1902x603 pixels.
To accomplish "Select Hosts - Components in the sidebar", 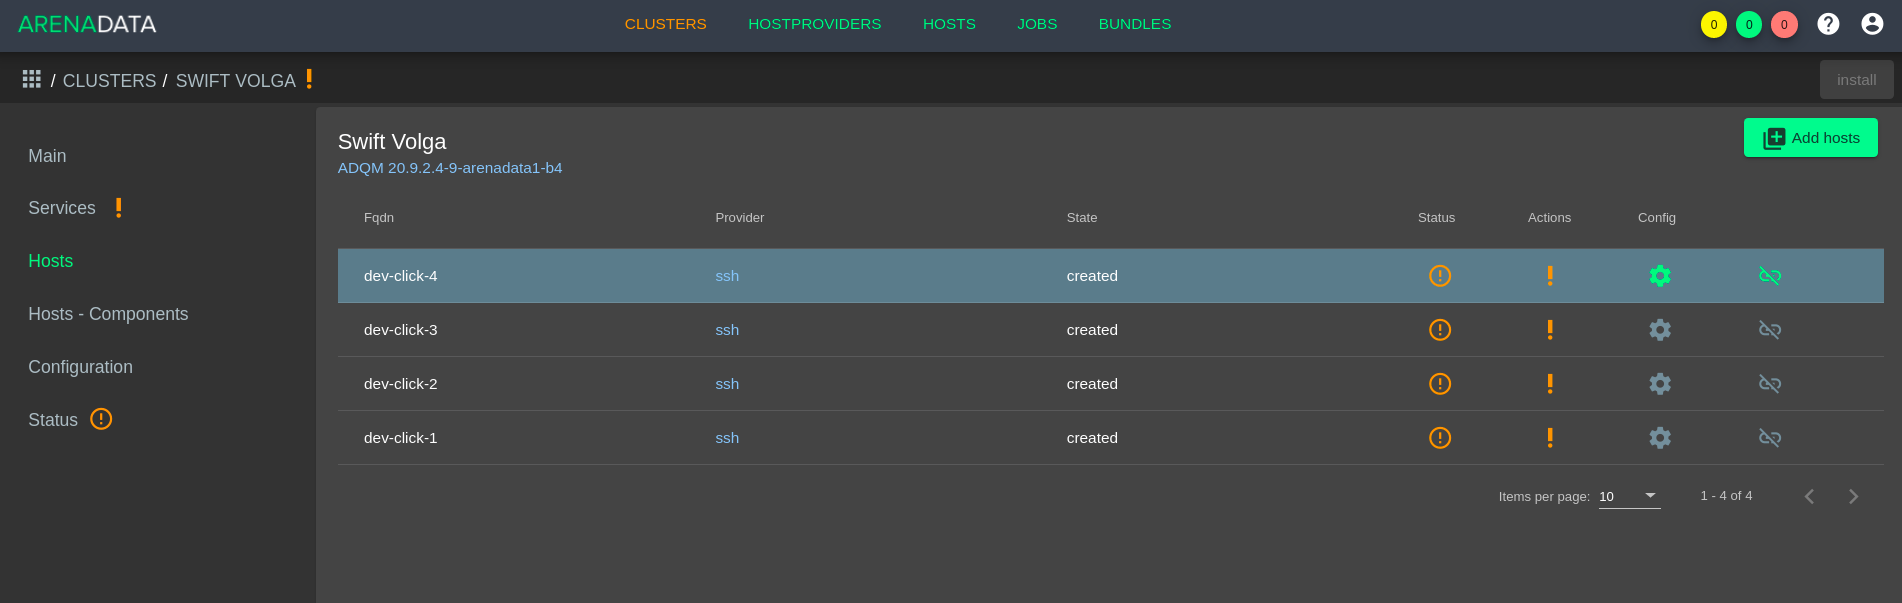I will coord(108,314).
